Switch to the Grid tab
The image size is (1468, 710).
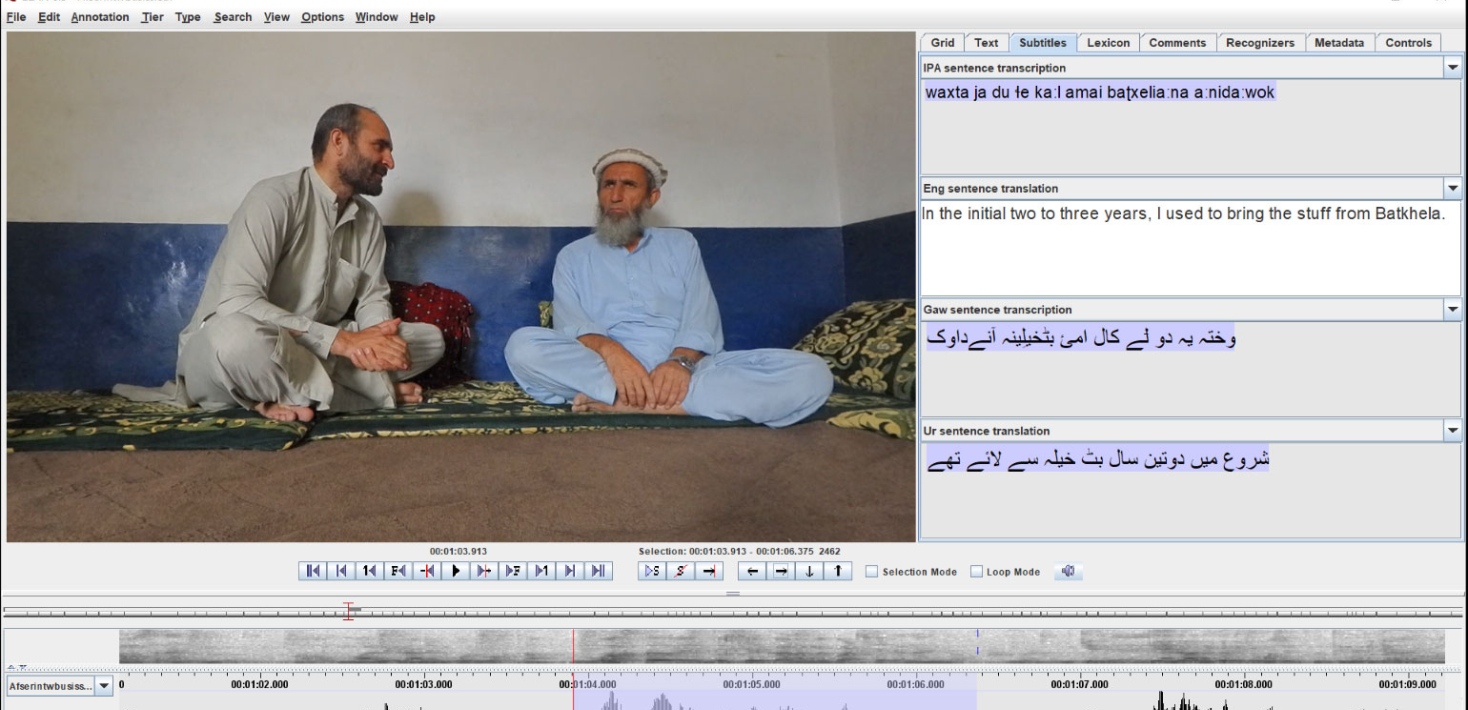tap(942, 43)
